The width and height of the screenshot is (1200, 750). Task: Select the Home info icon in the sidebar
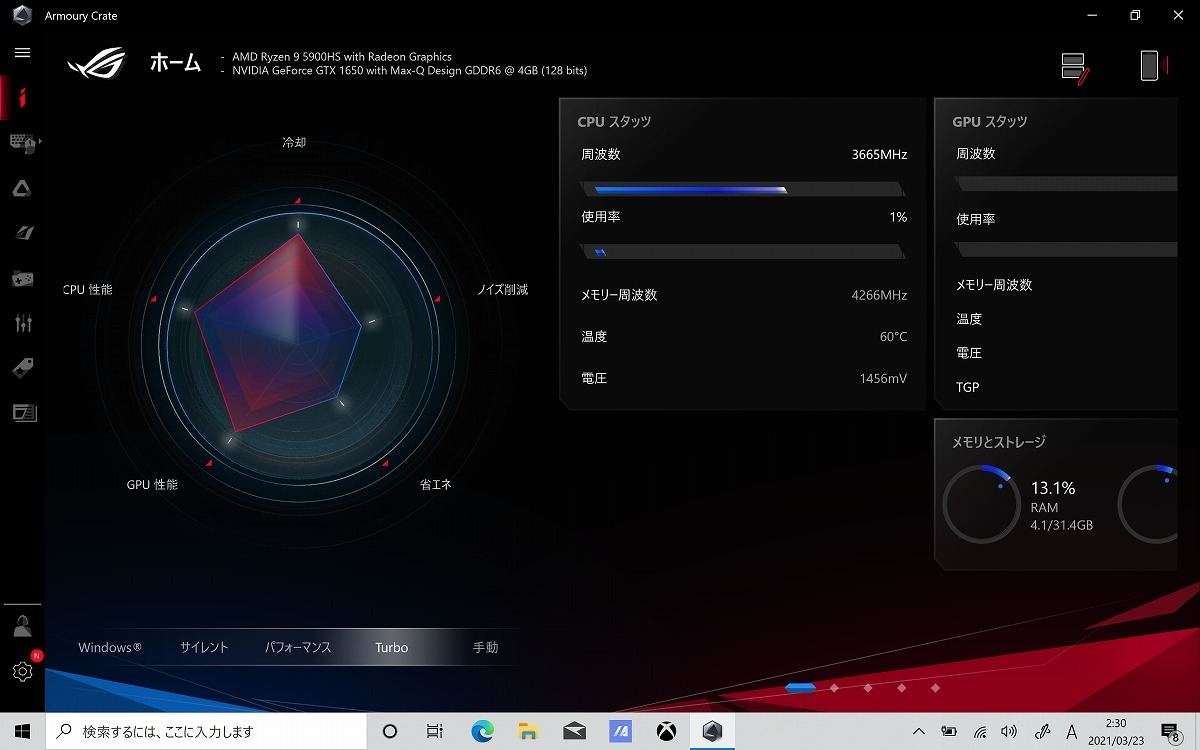click(22, 97)
